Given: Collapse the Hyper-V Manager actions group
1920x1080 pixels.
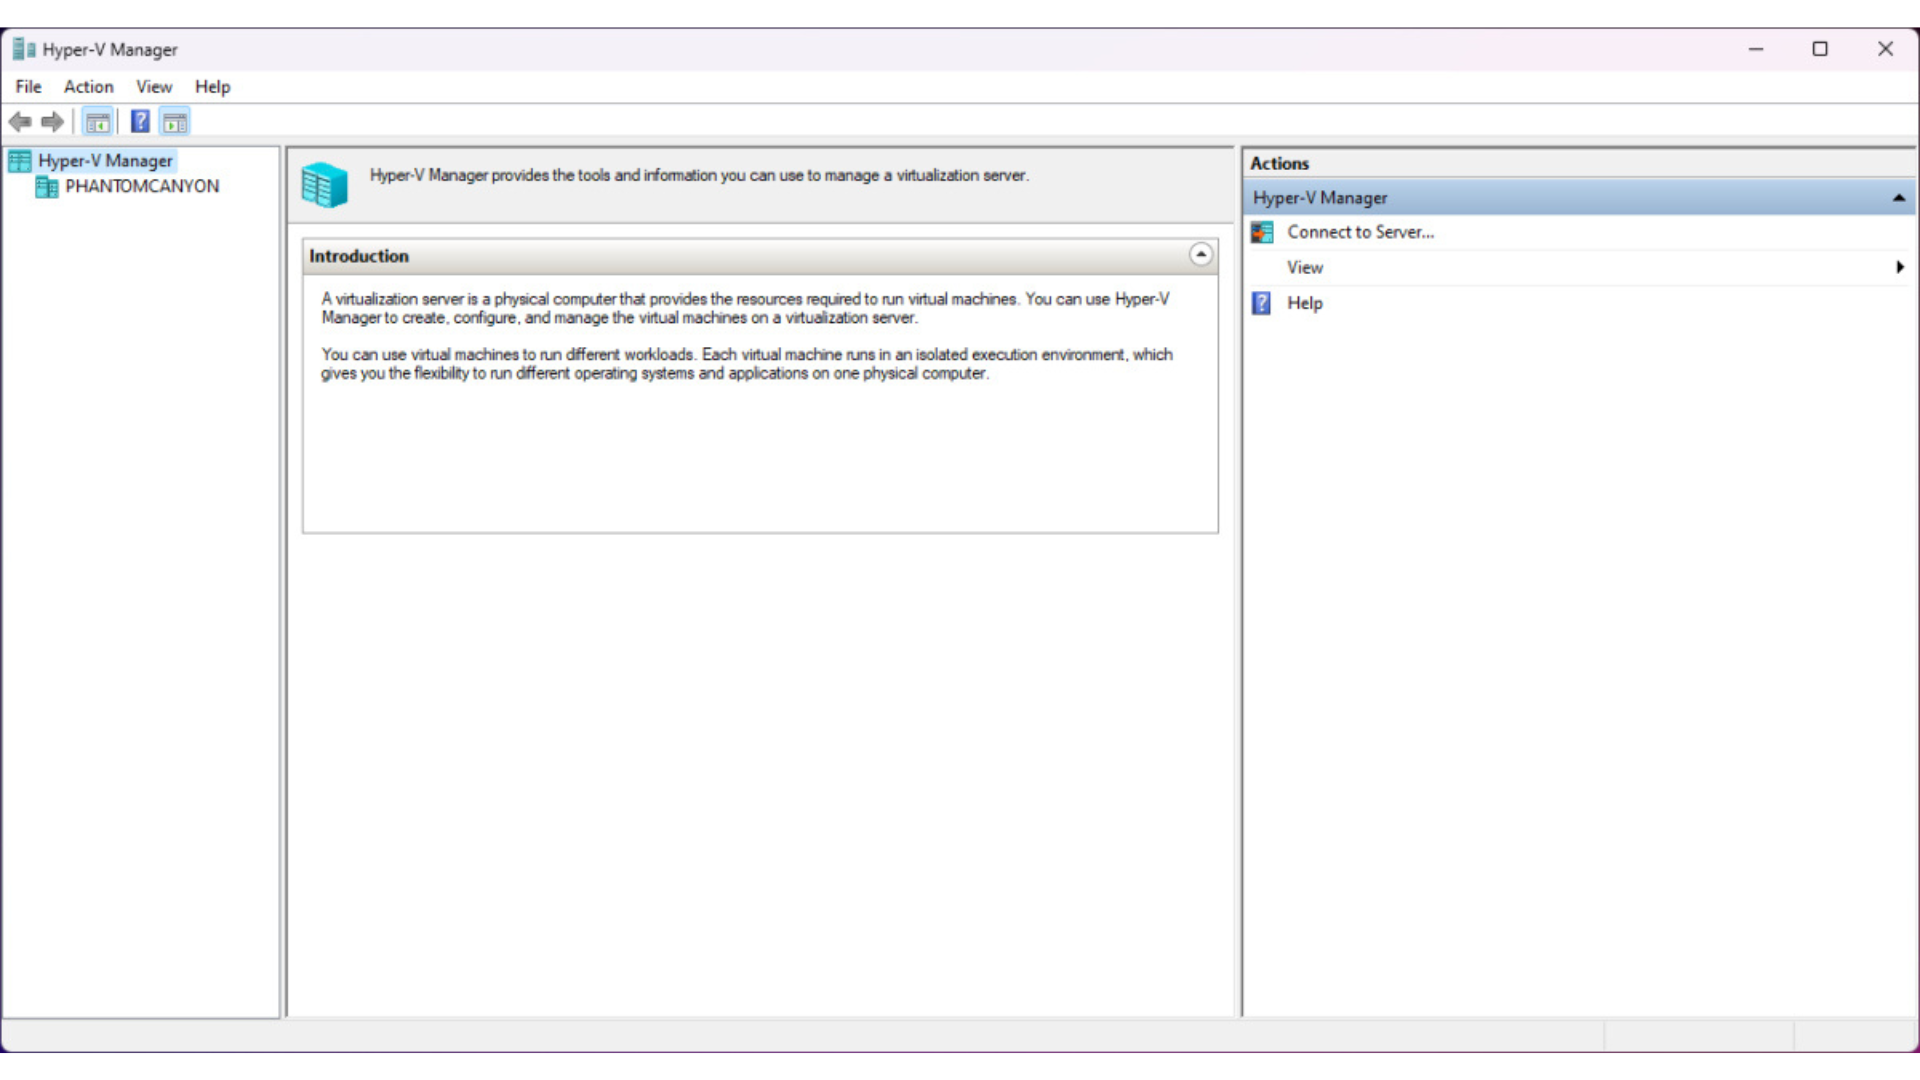Looking at the screenshot, I should tap(1898, 197).
